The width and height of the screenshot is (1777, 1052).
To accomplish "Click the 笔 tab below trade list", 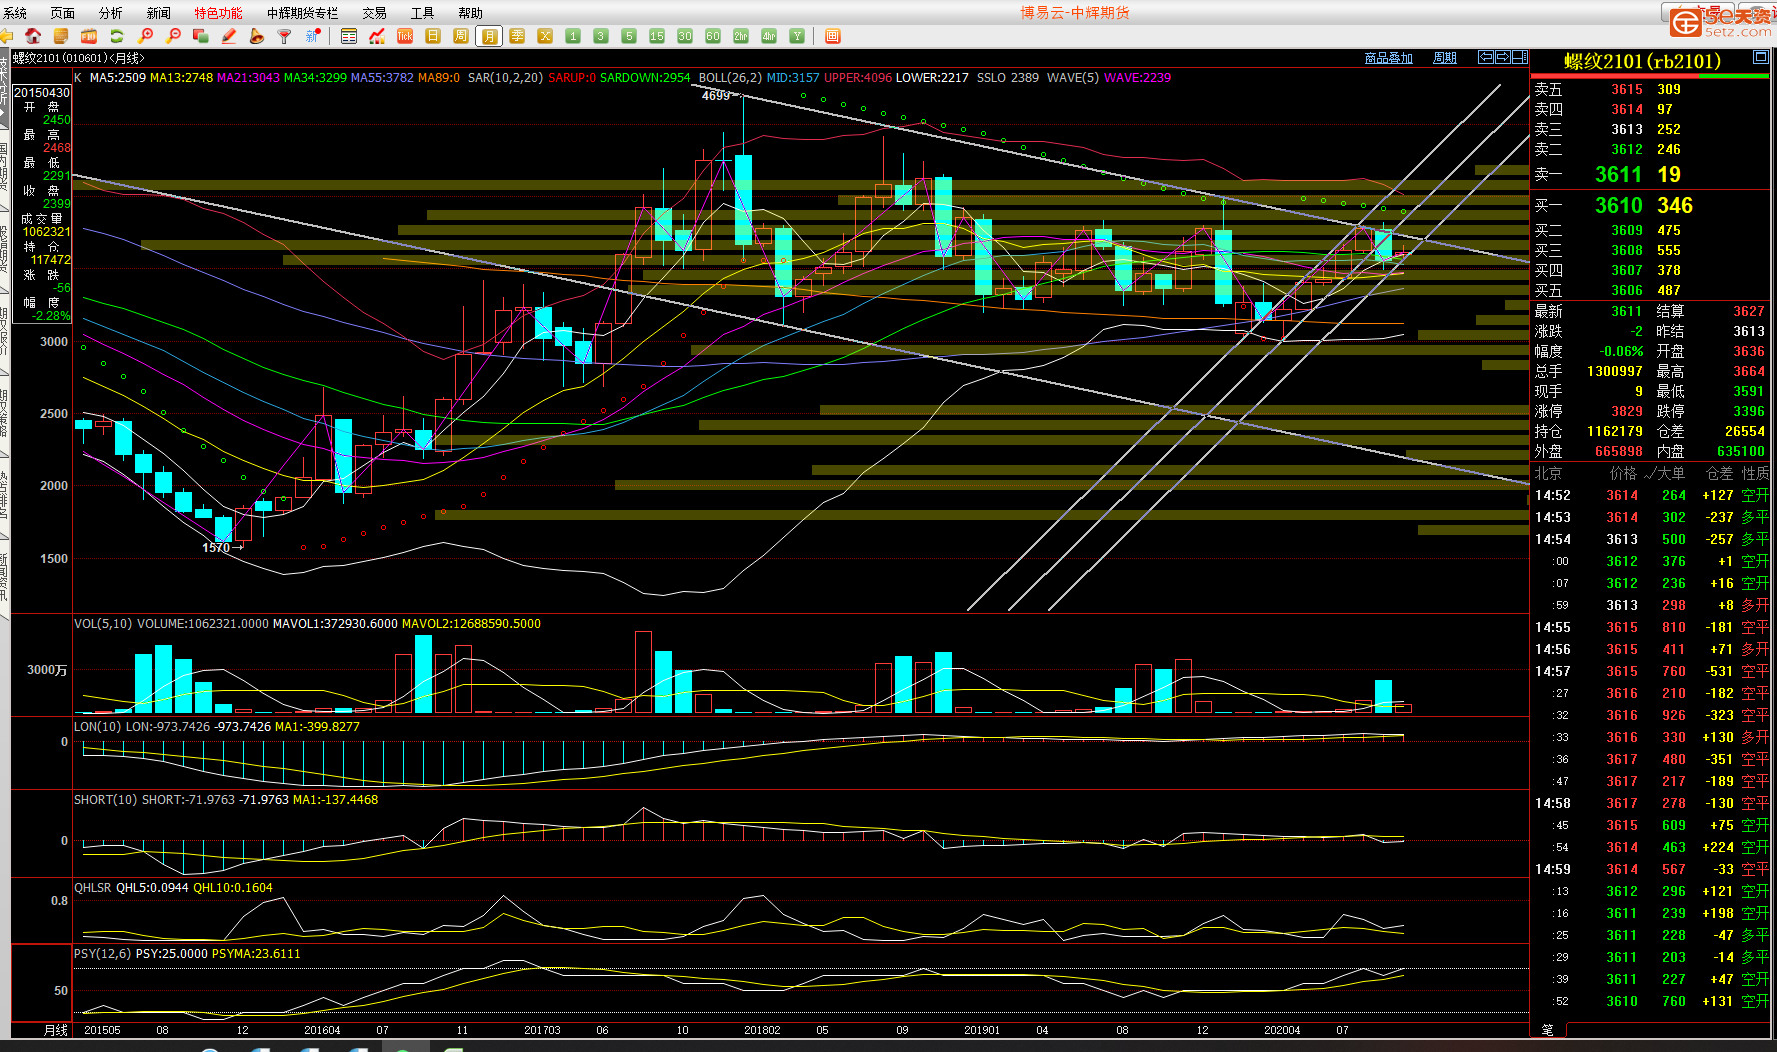I will point(1548,1030).
